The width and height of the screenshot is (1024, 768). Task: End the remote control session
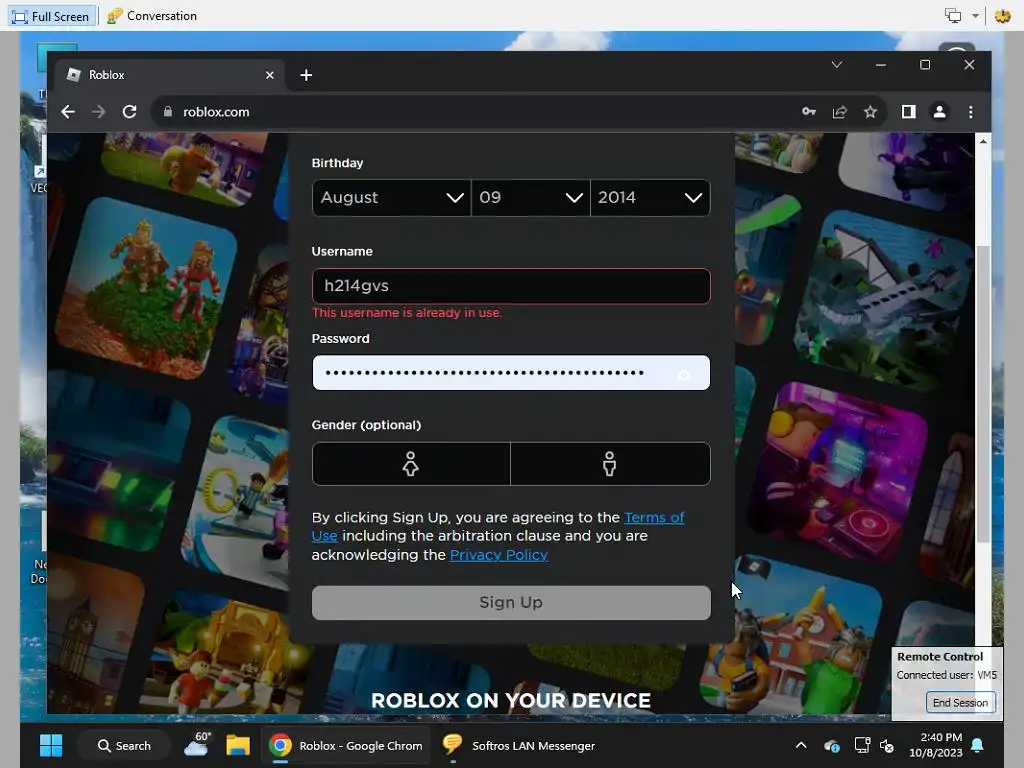960,703
